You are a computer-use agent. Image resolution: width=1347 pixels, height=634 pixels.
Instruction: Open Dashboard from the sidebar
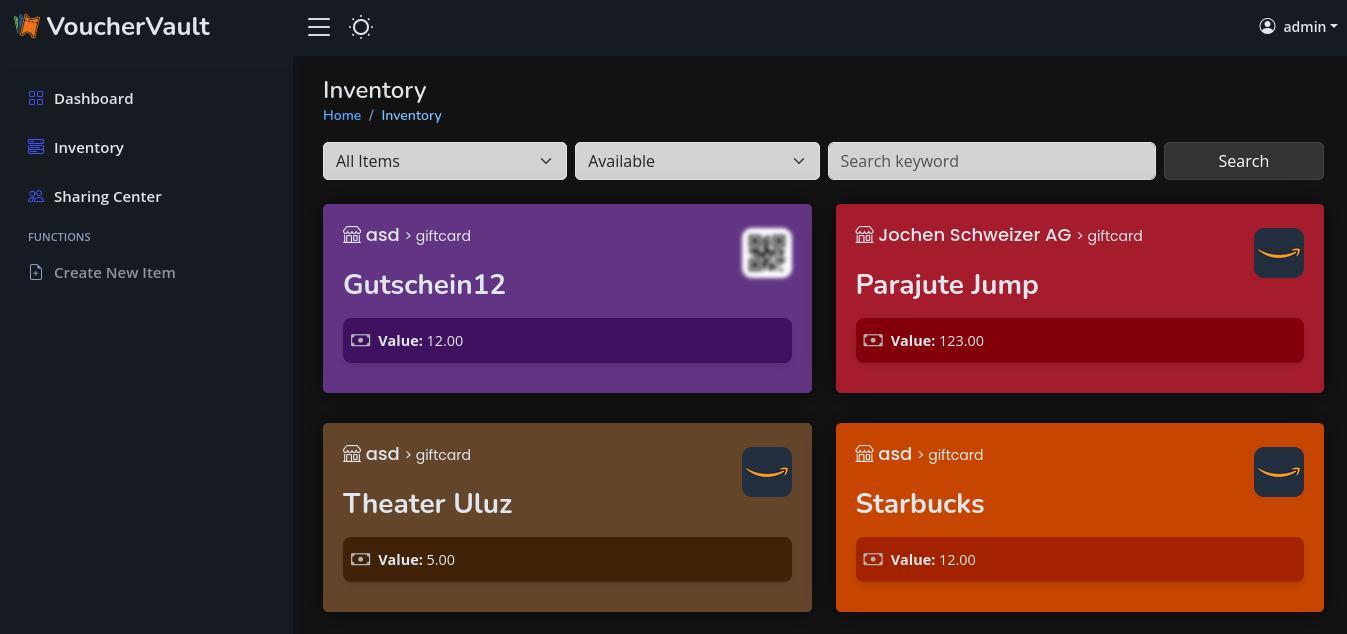pyautogui.click(x=93, y=98)
